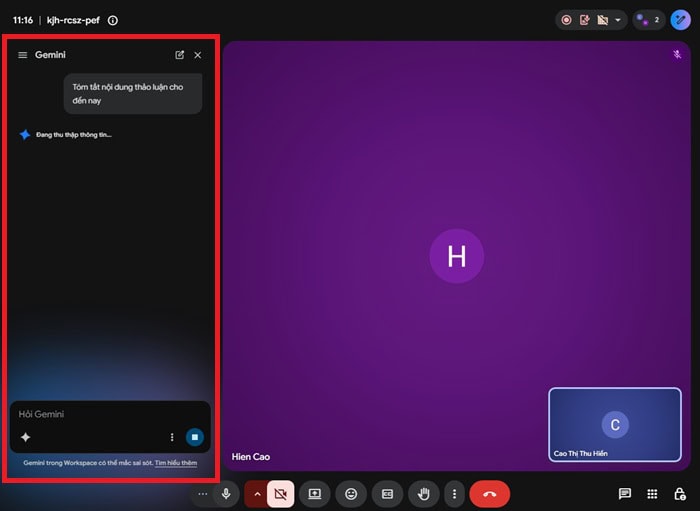Open the activities grid menu
Viewport: 700px width, 511px height.
[652, 494]
